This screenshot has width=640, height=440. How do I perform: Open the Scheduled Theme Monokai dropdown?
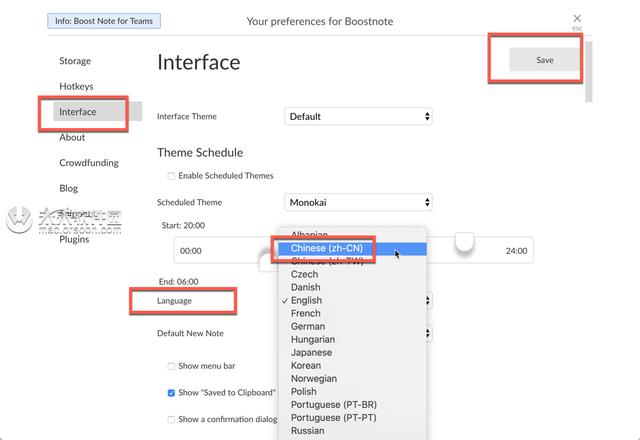tap(358, 202)
